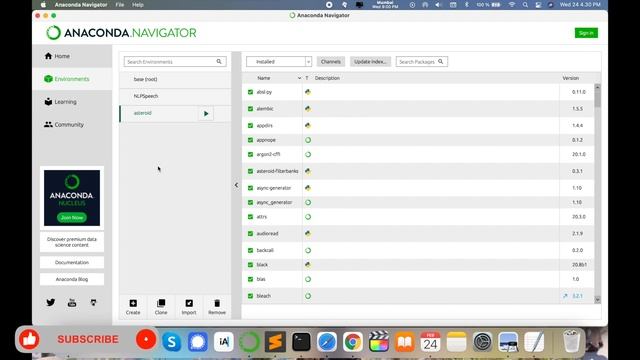Viewport: 640px width, 360px height.
Task: Click the Import environment icon
Action: pos(189,303)
